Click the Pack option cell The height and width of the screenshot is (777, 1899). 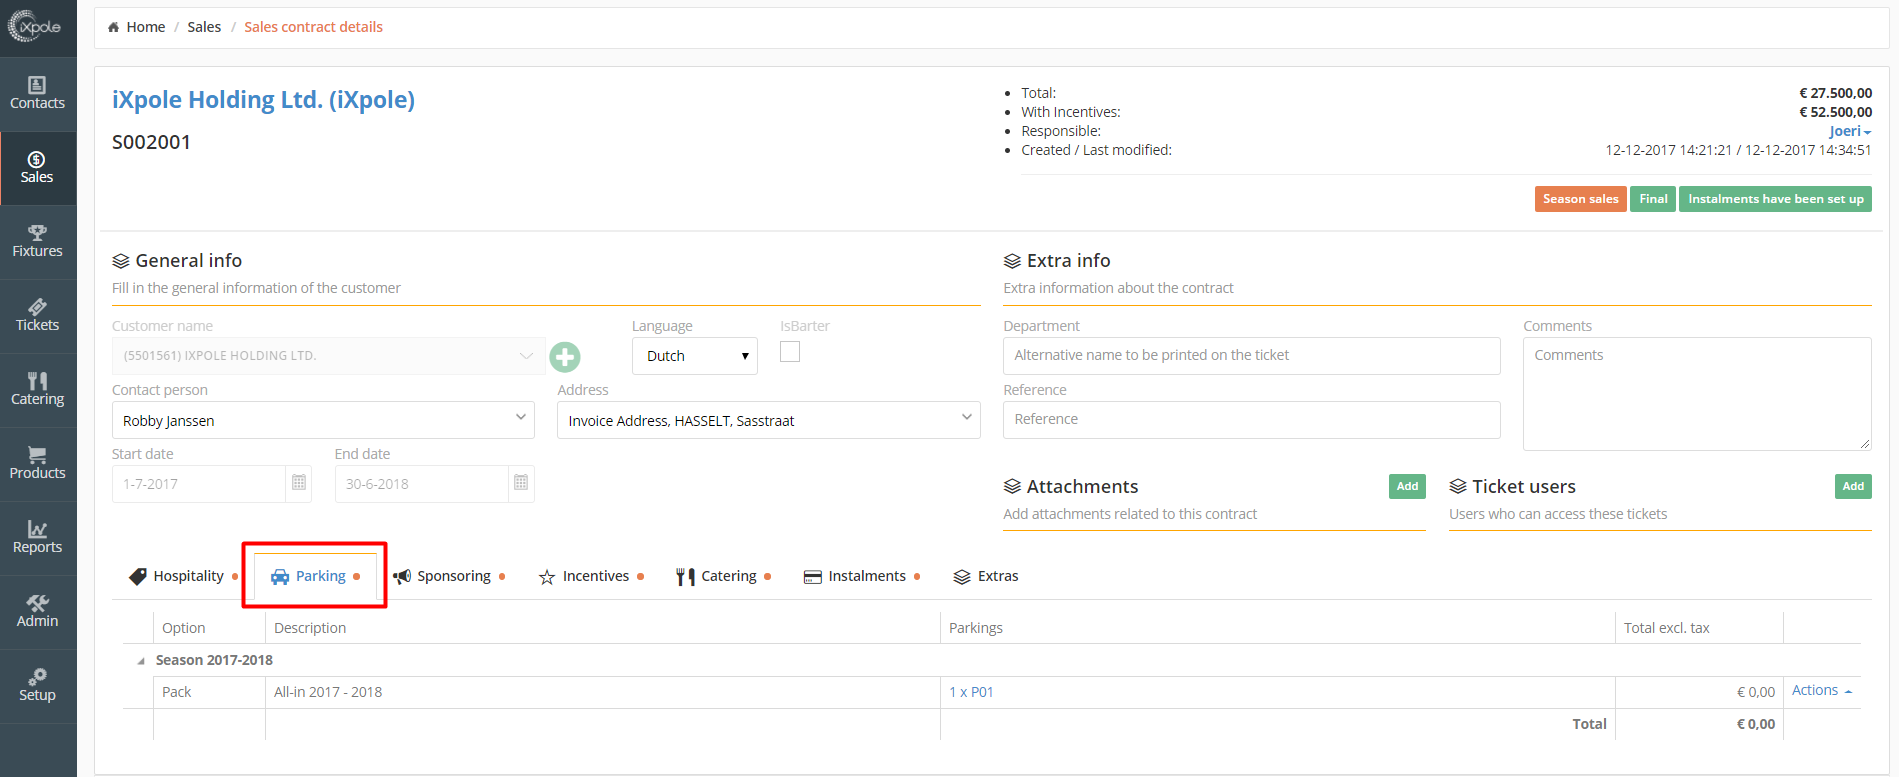[x=209, y=692]
